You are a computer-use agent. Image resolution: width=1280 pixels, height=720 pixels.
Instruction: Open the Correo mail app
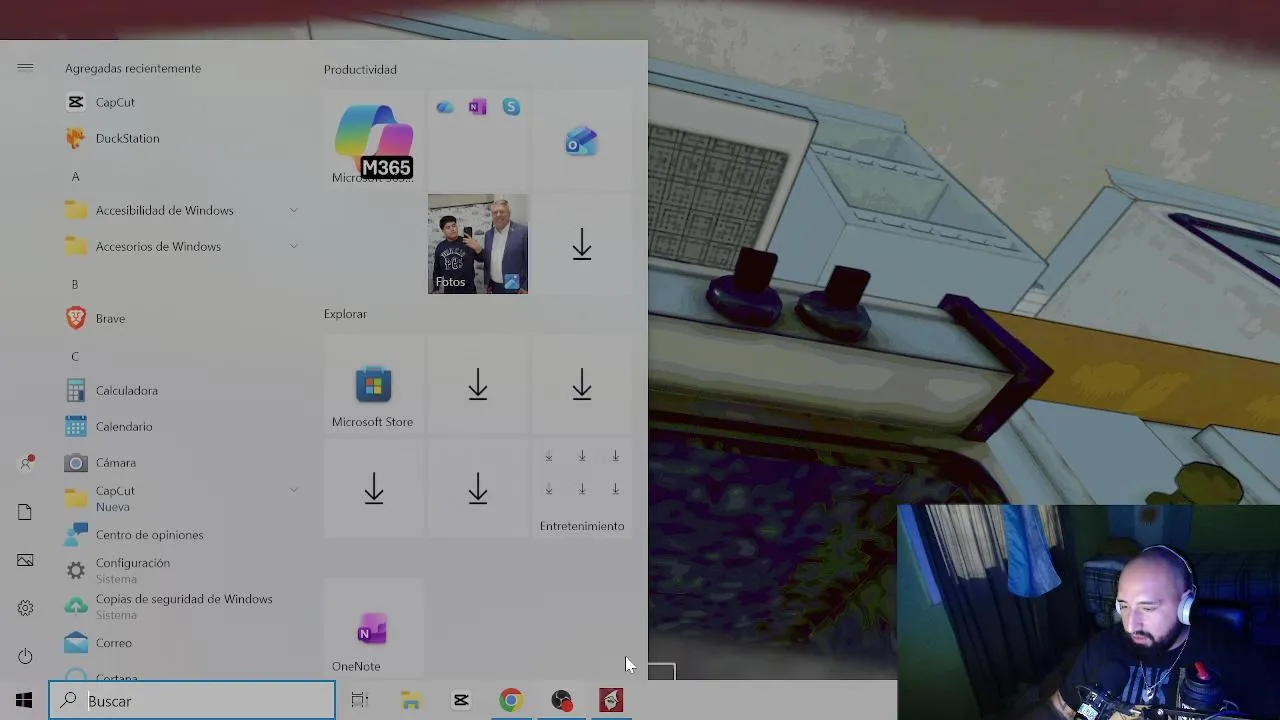coord(180,642)
